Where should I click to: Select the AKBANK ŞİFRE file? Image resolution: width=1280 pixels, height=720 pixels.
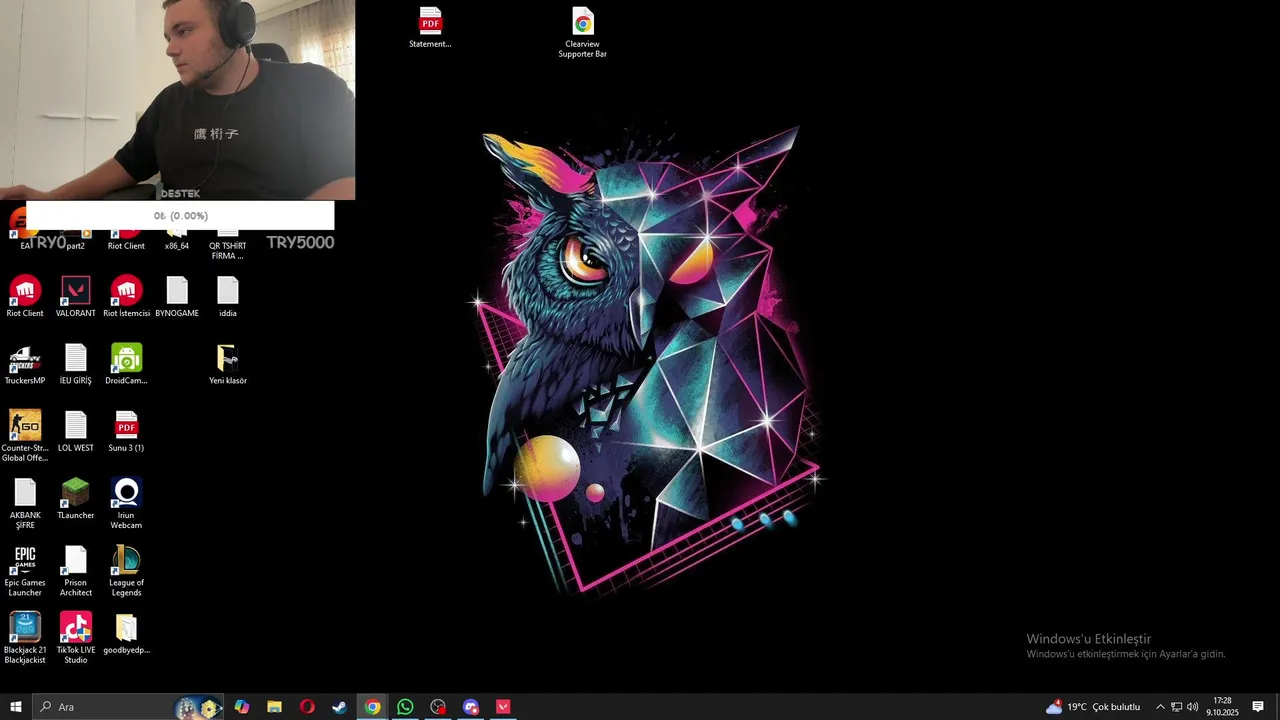pos(25,503)
